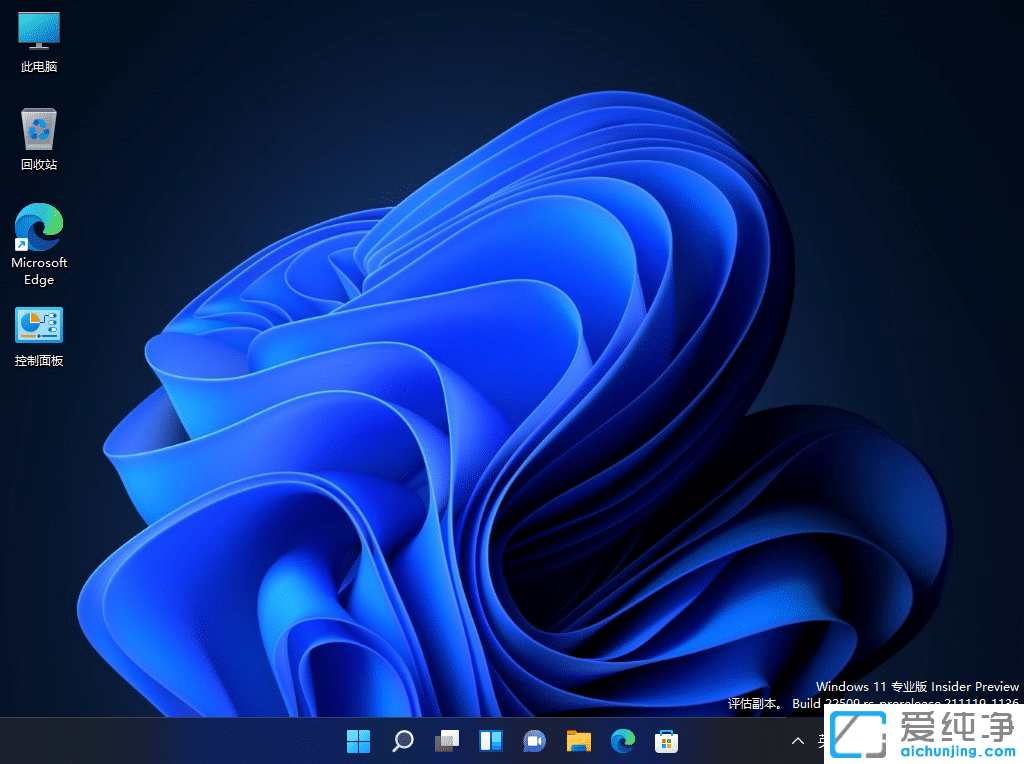Click the 英 language indicator
Viewport: 1024px width, 764px height.
pos(822,741)
